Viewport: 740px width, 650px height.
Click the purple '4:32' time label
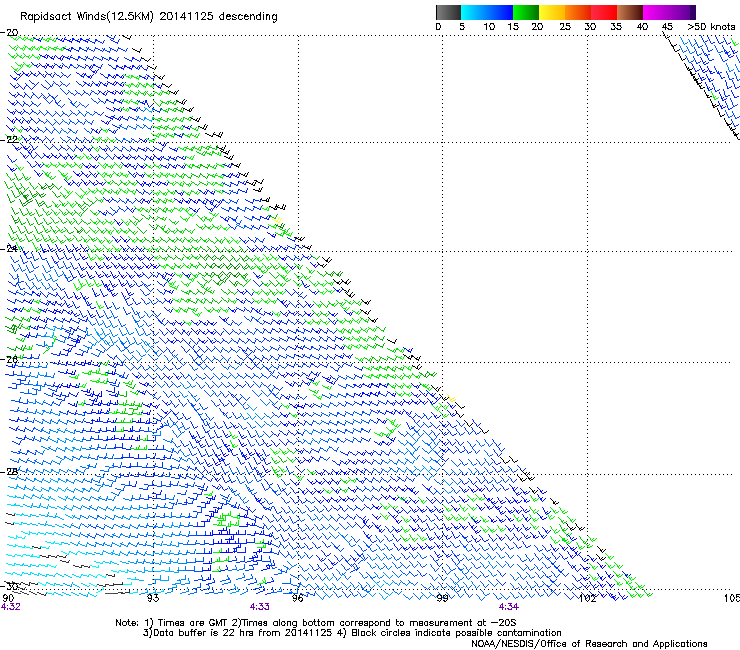pyautogui.click(x=10, y=607)
